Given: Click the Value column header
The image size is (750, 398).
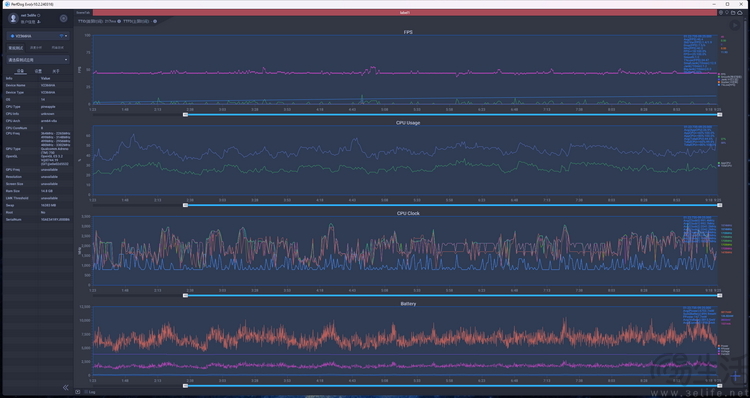Looking at the screenshot, I should click(x=45, y=78).
